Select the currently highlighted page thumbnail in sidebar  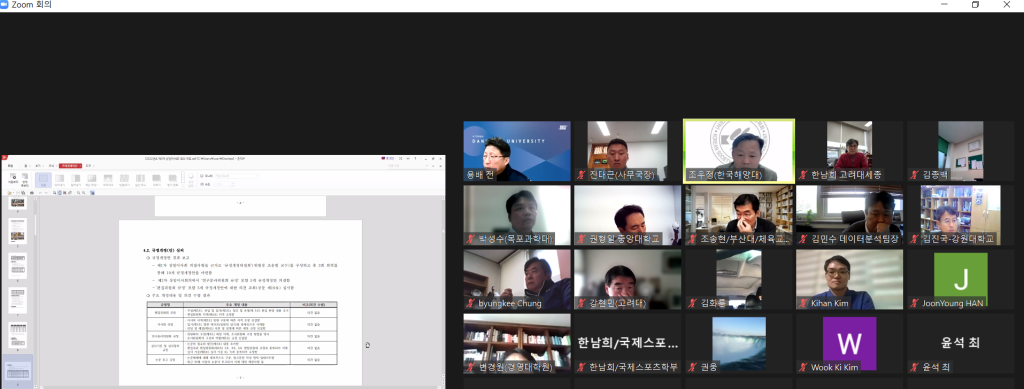[x=18, y=371]
